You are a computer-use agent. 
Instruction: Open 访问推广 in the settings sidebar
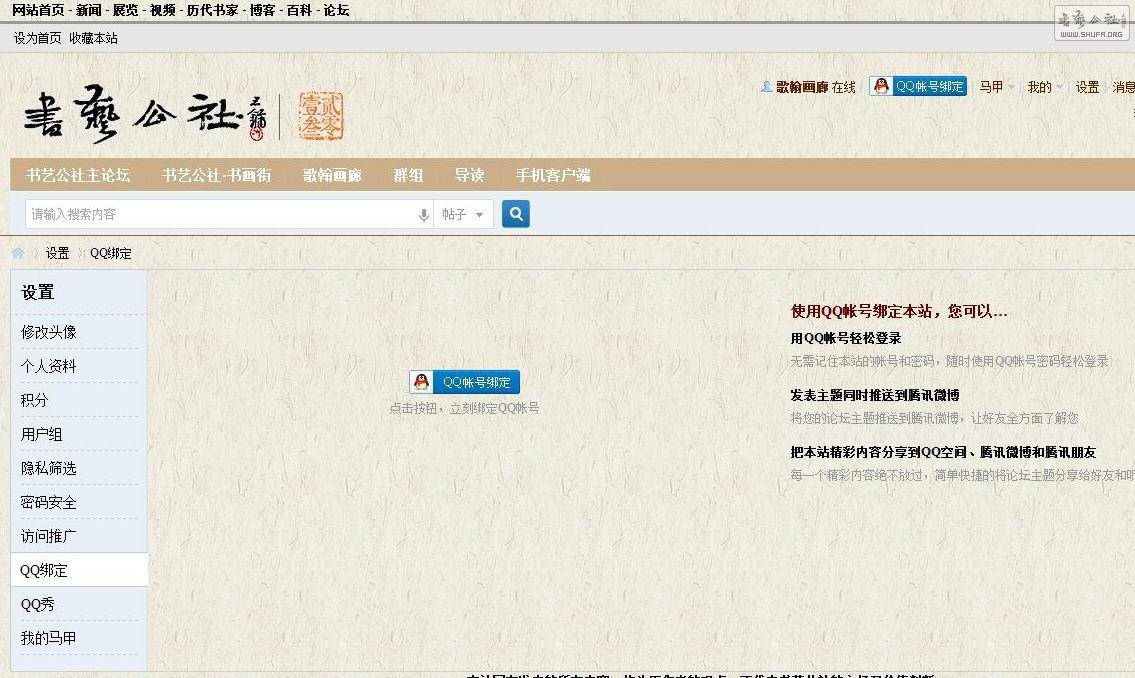click(48, 536)
